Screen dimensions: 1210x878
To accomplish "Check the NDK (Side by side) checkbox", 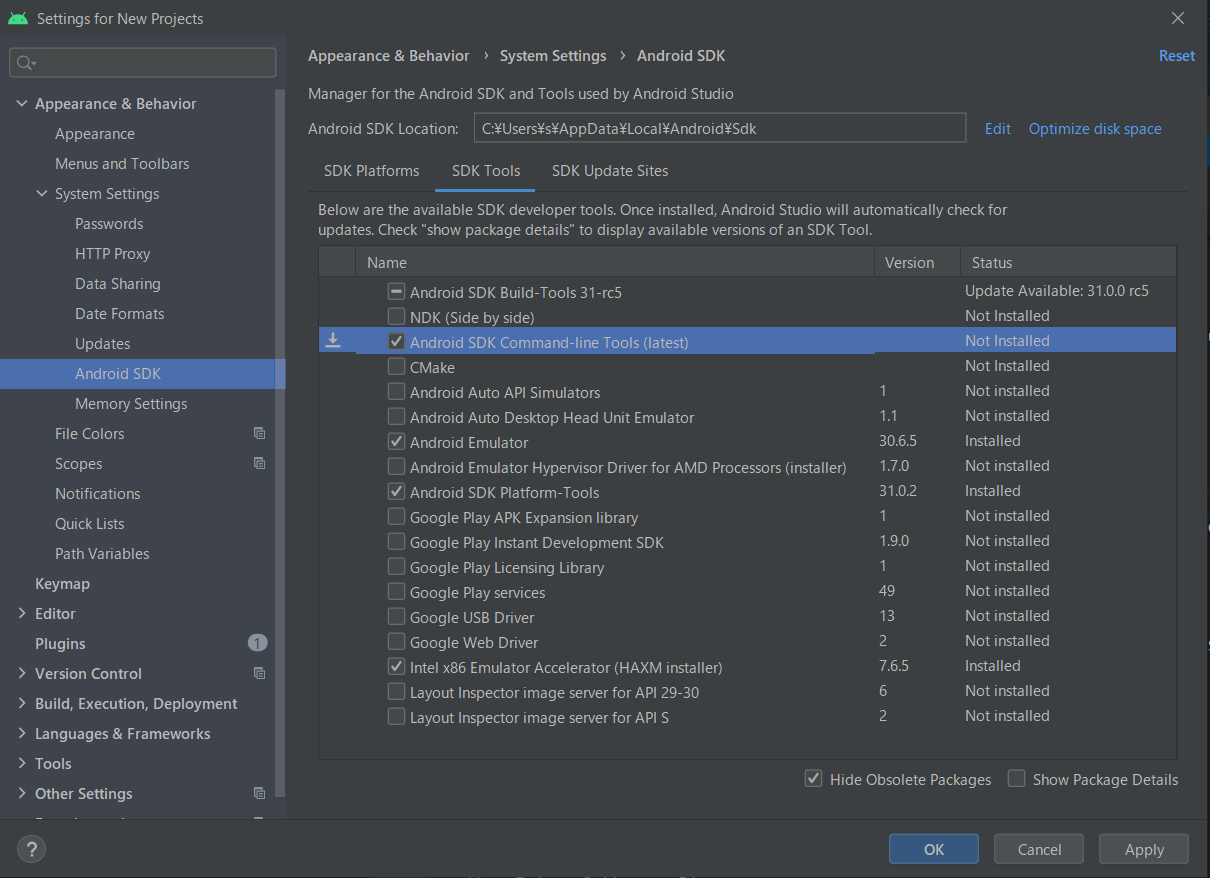I will coord(397,317).
